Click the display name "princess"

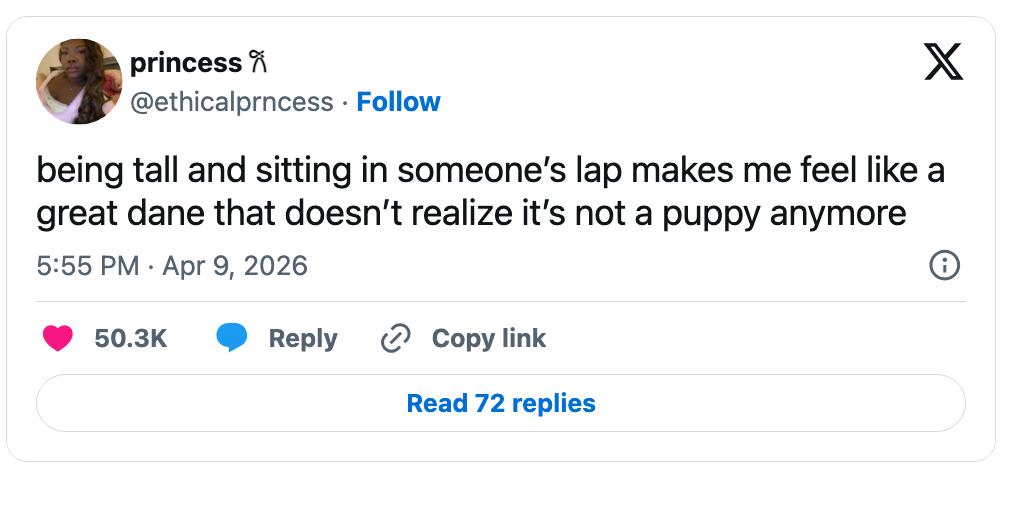click(x=186, y=64)
